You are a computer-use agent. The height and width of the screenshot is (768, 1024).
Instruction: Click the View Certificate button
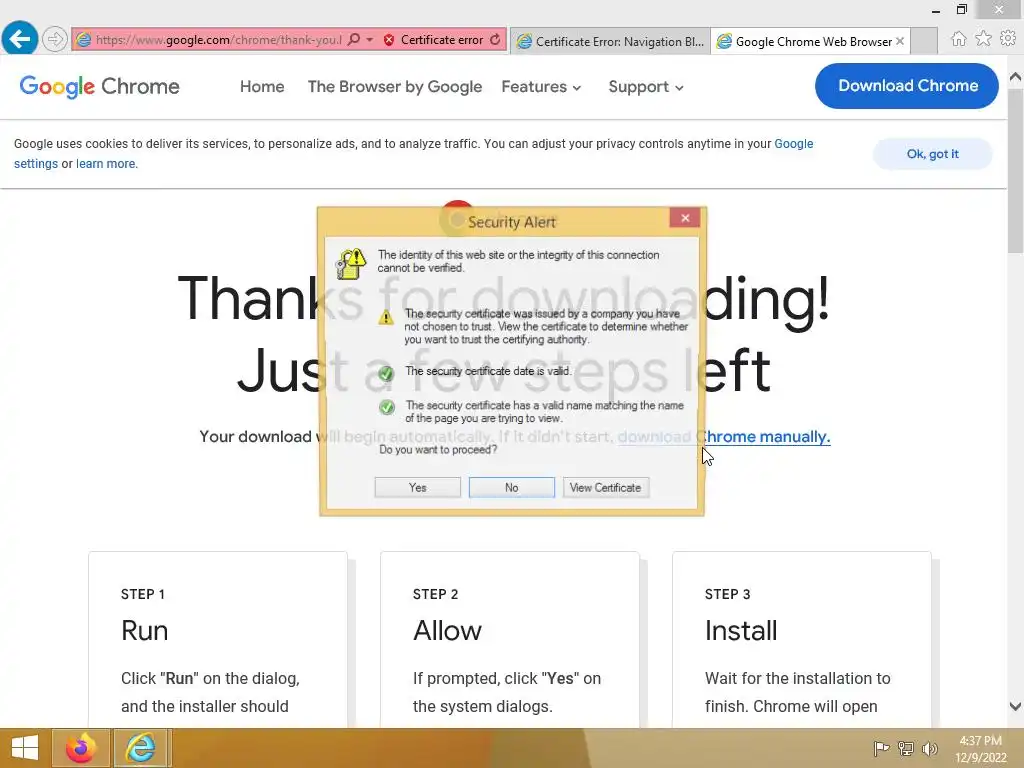(x=605, y=487)
